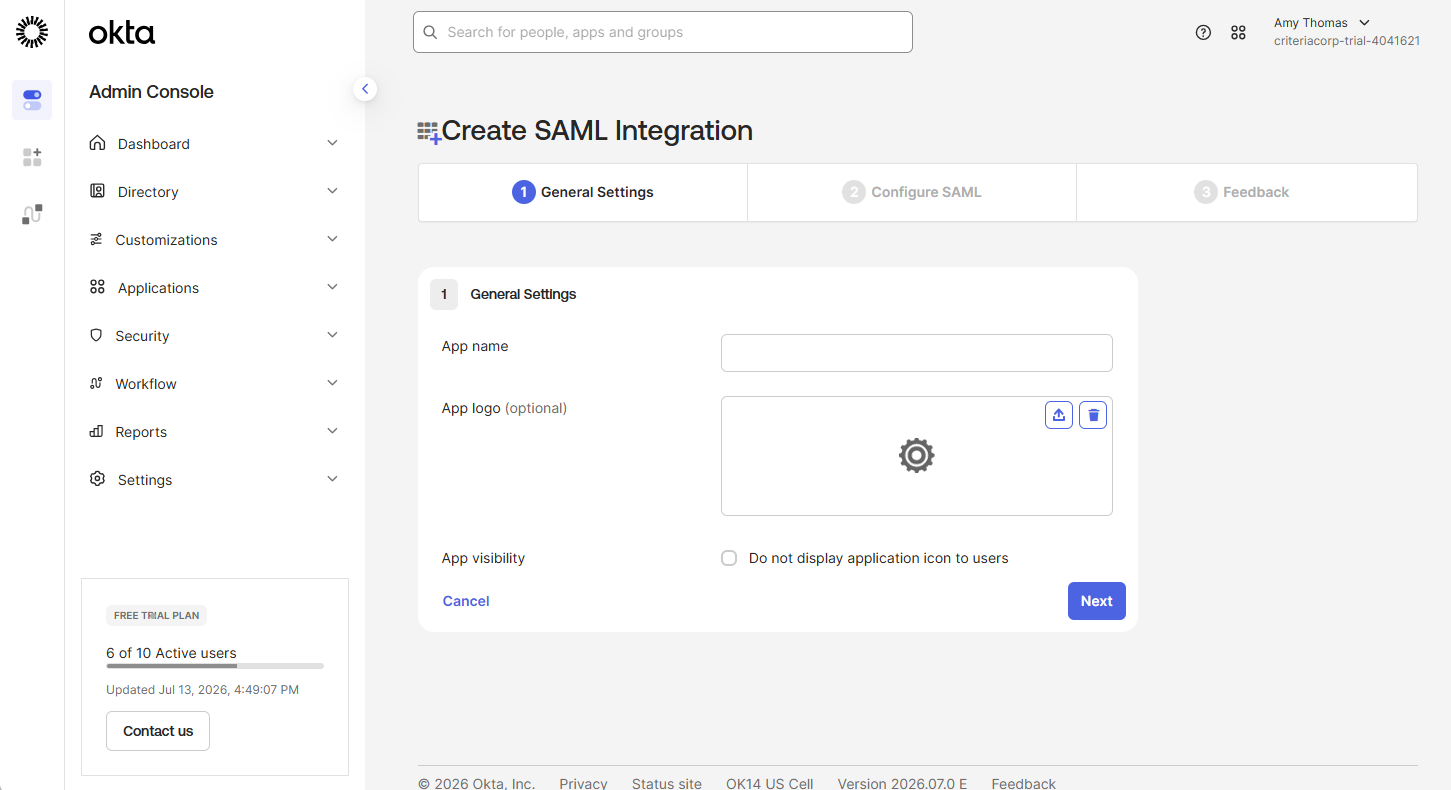Screen dimensions: 1451x790
Task: Expand the Reports menu chevron
Action: [x=332, y=431]
